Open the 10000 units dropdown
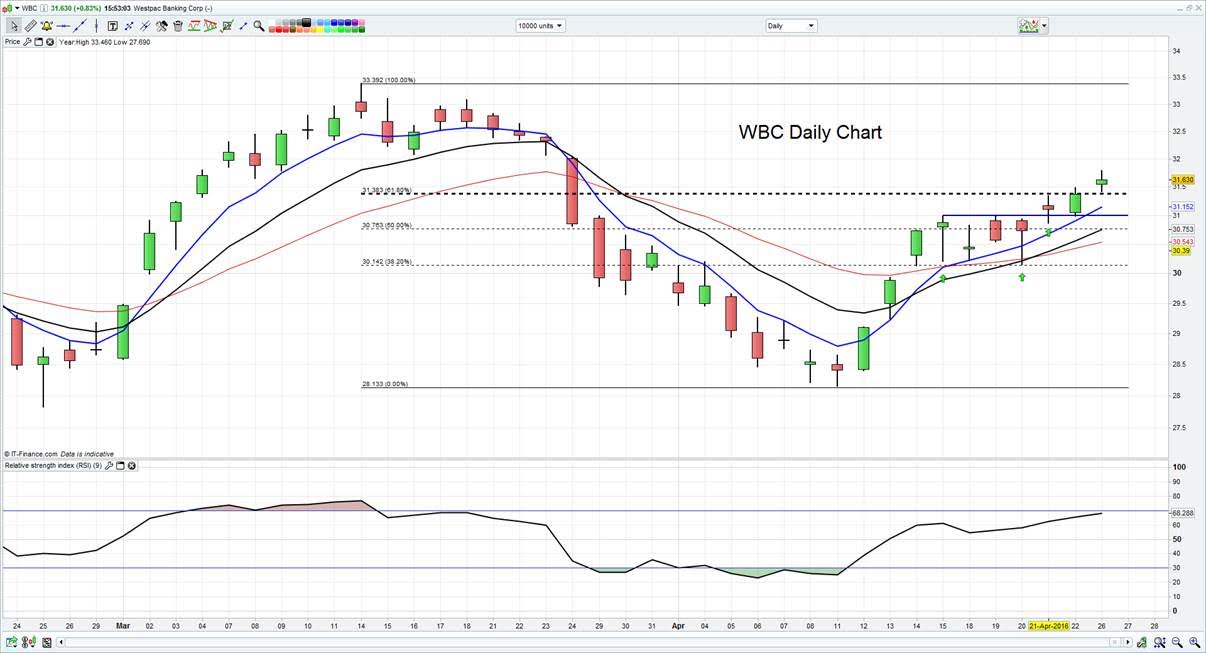The height and width of the screenshot is (653, 1206). tap(540, 26)
